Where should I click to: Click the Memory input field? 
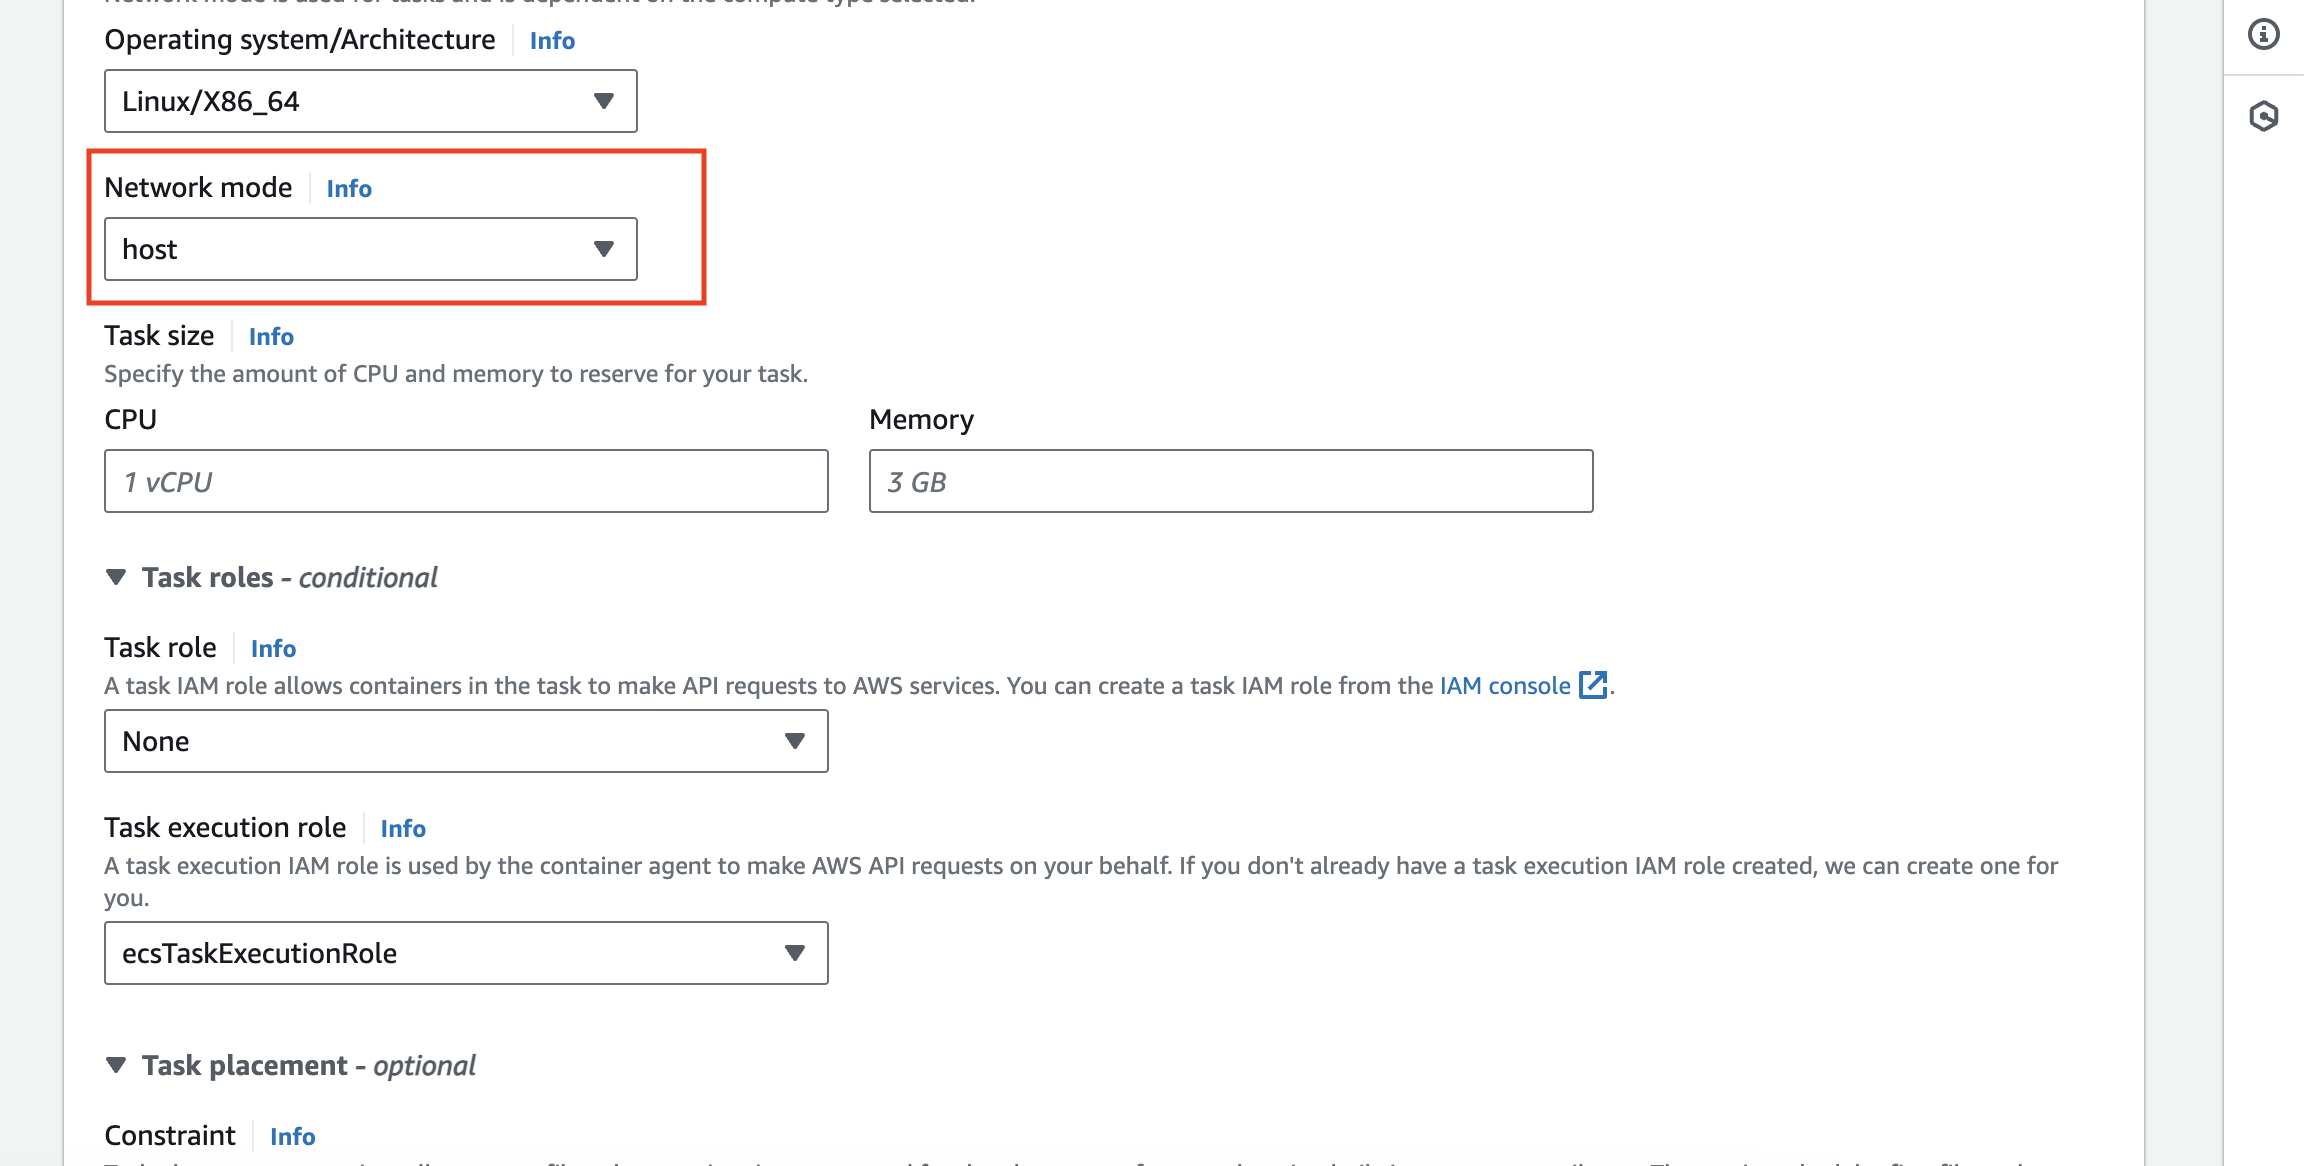click(x=1230, y=481)
